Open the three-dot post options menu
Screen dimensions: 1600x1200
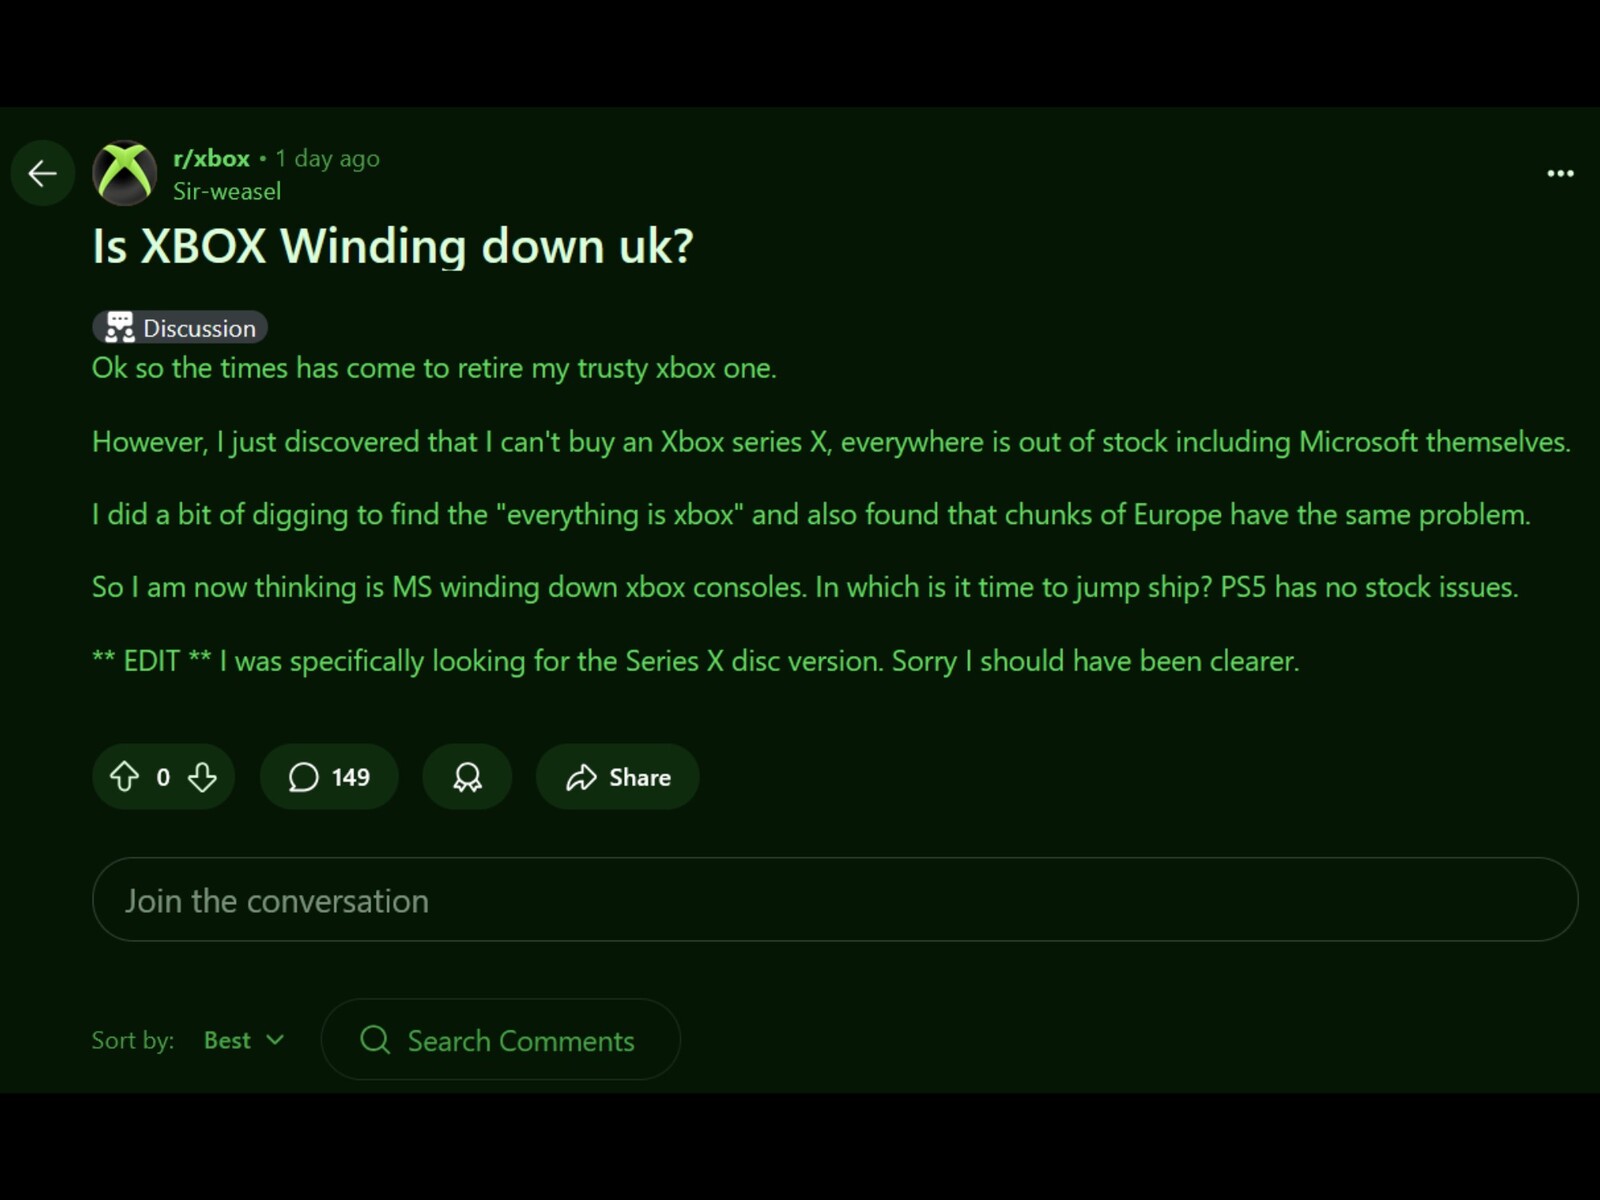1560,174
